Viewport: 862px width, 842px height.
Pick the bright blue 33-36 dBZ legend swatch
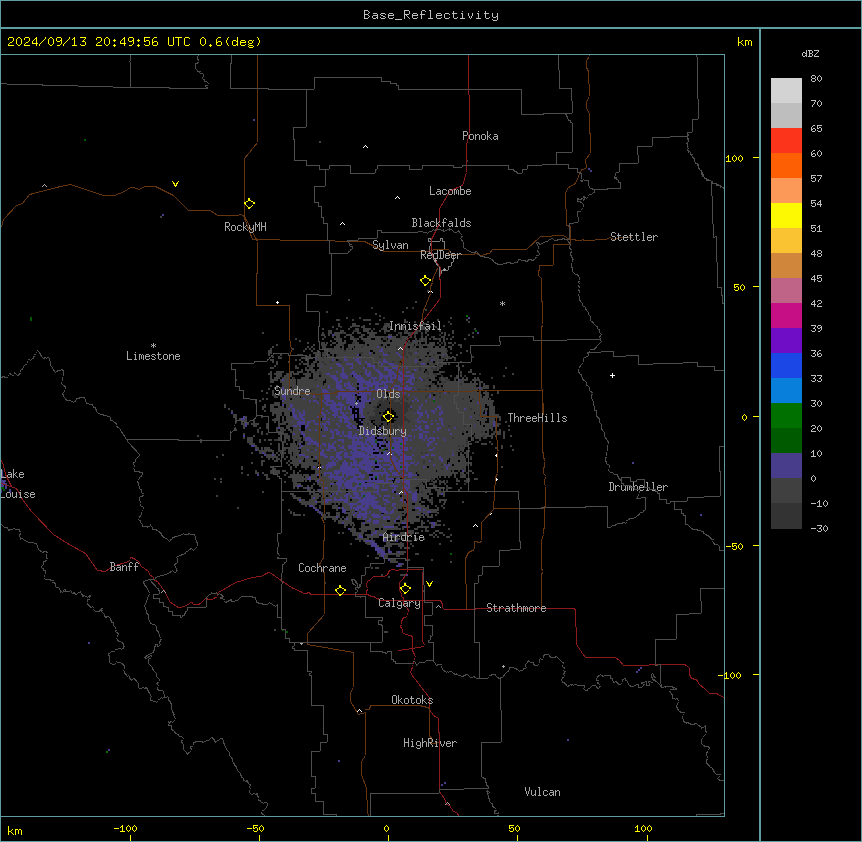pos(786,365)
